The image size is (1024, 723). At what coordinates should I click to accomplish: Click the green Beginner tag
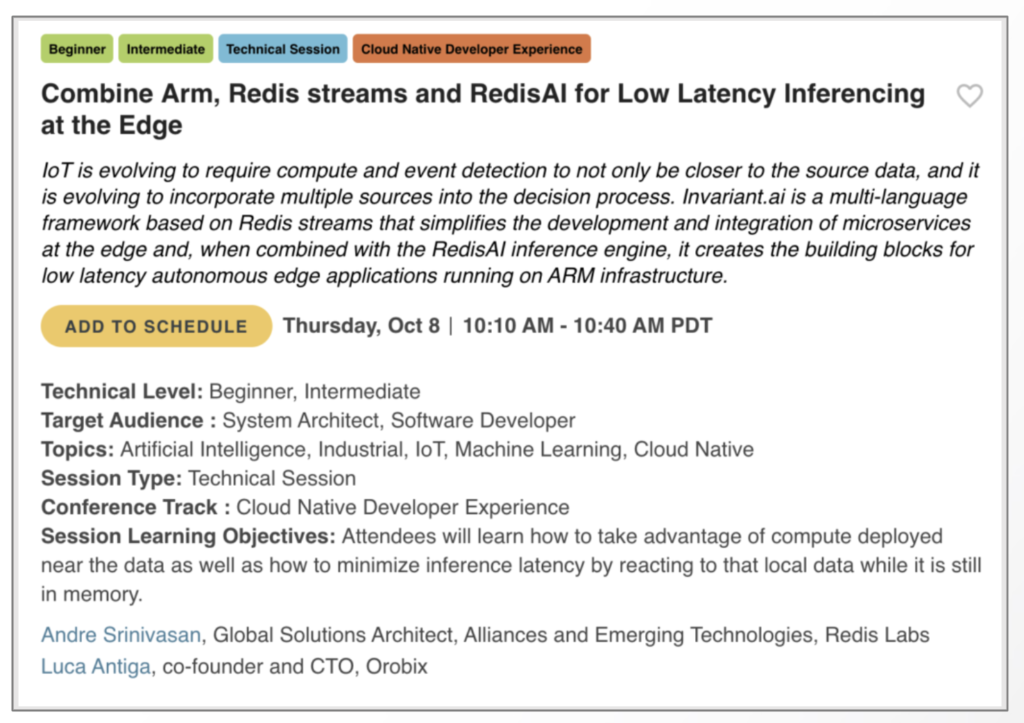click(x=77, y=49)
